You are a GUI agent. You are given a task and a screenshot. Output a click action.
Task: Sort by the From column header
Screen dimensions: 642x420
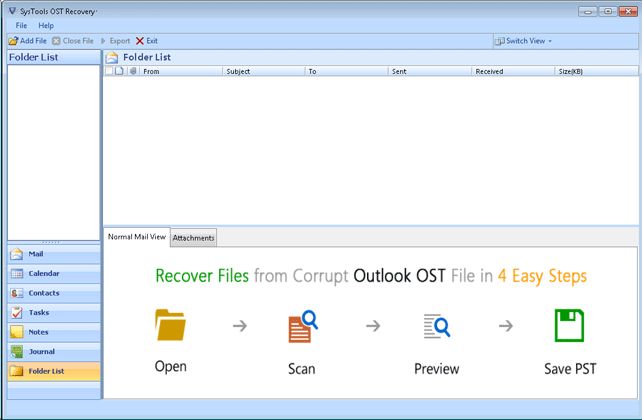tap(181, 71)
